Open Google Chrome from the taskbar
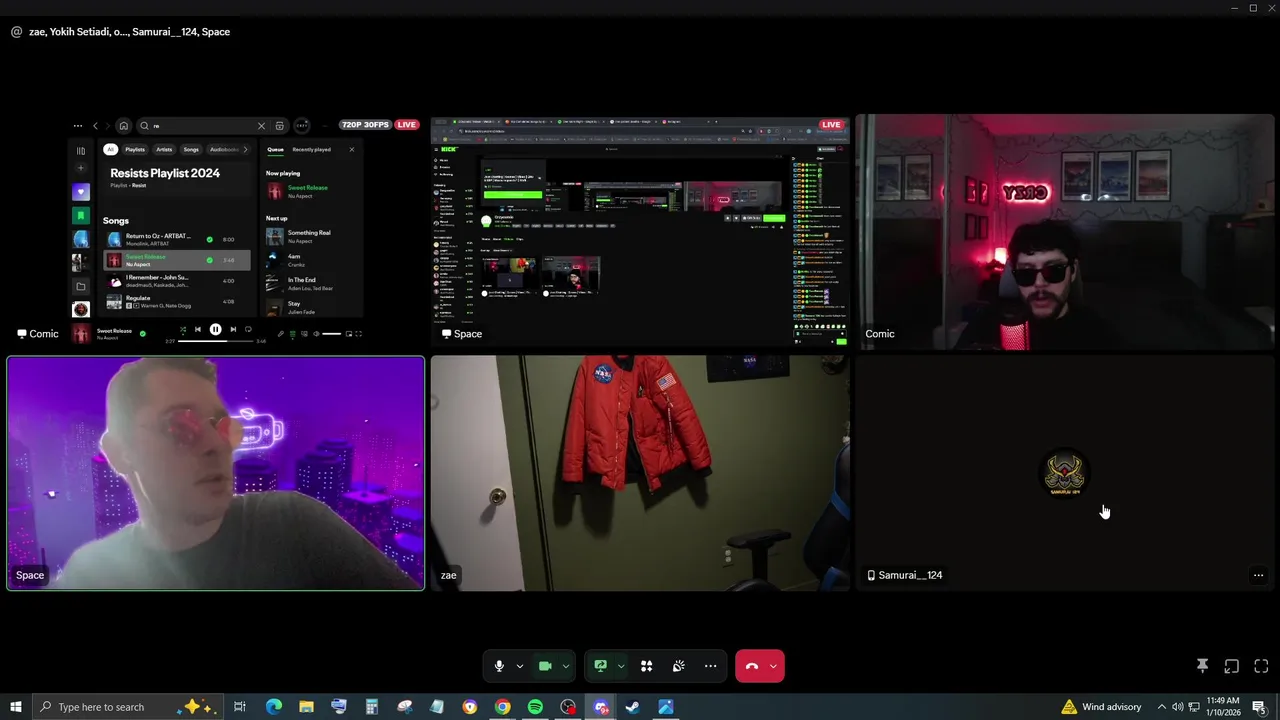Image resolution: width=1280 pixels, height=720 pixels. (502, 707)
